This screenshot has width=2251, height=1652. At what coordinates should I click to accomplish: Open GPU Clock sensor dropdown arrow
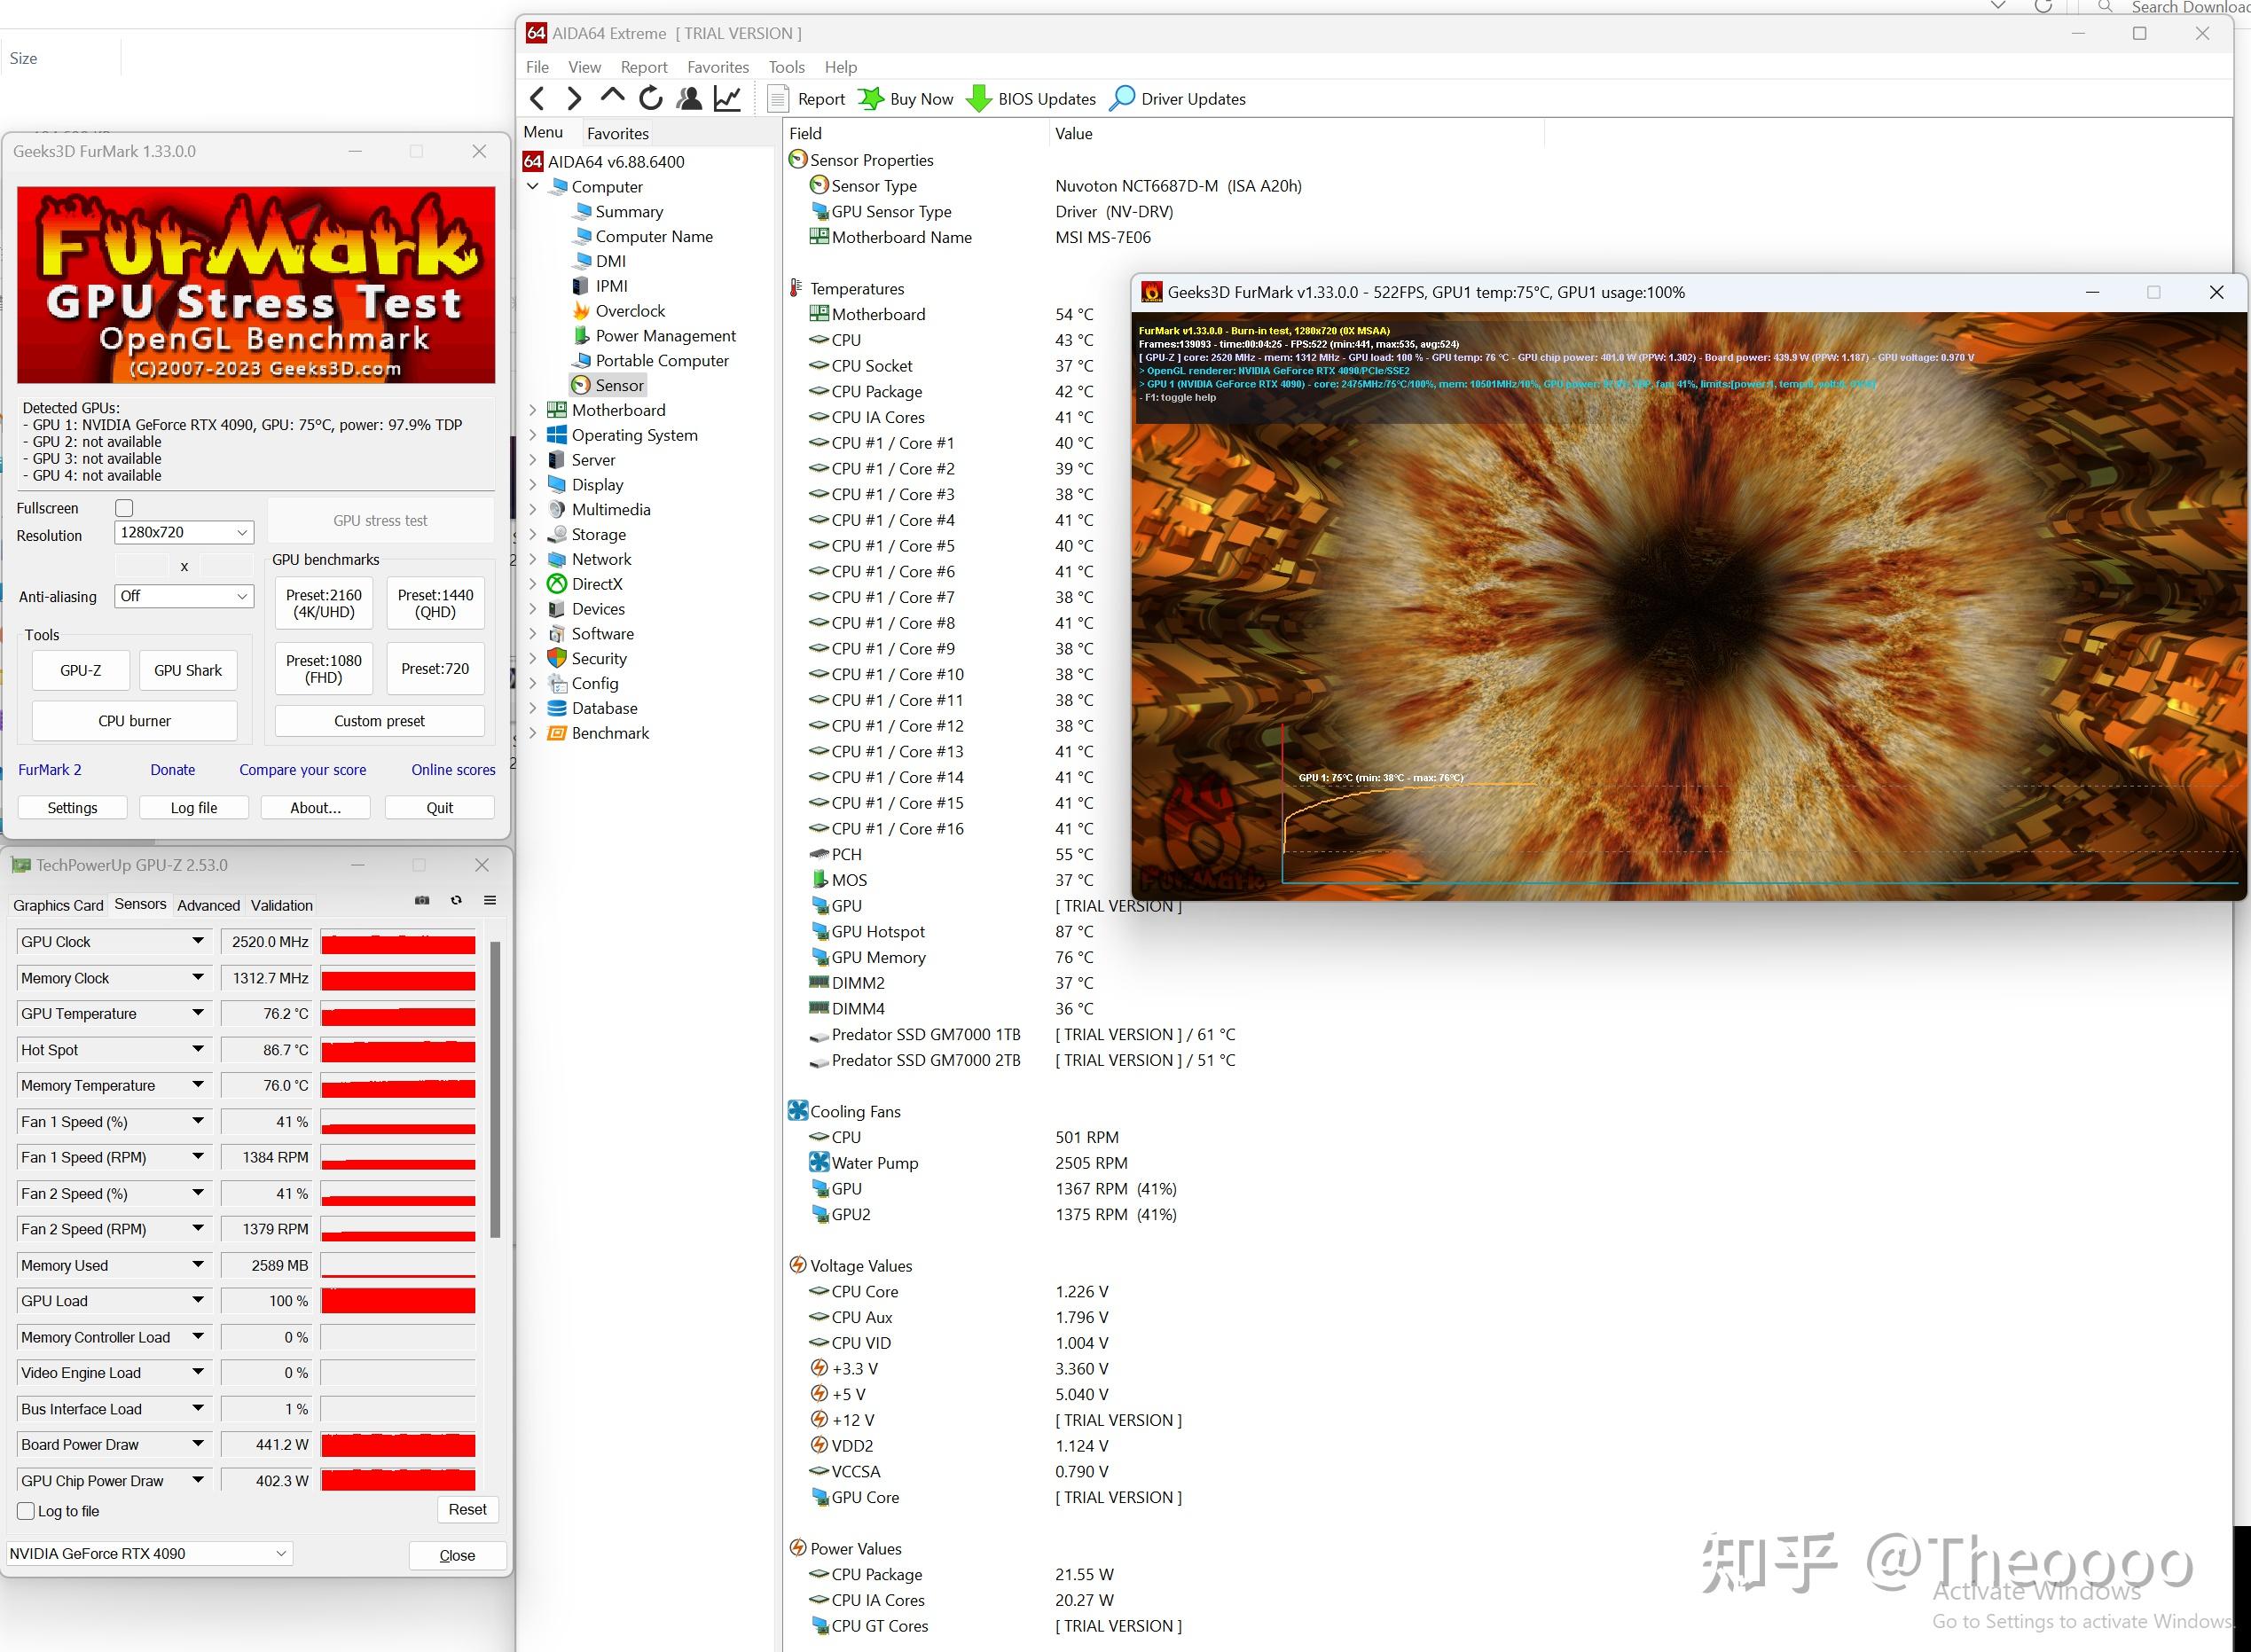click(x=198, y=941)
